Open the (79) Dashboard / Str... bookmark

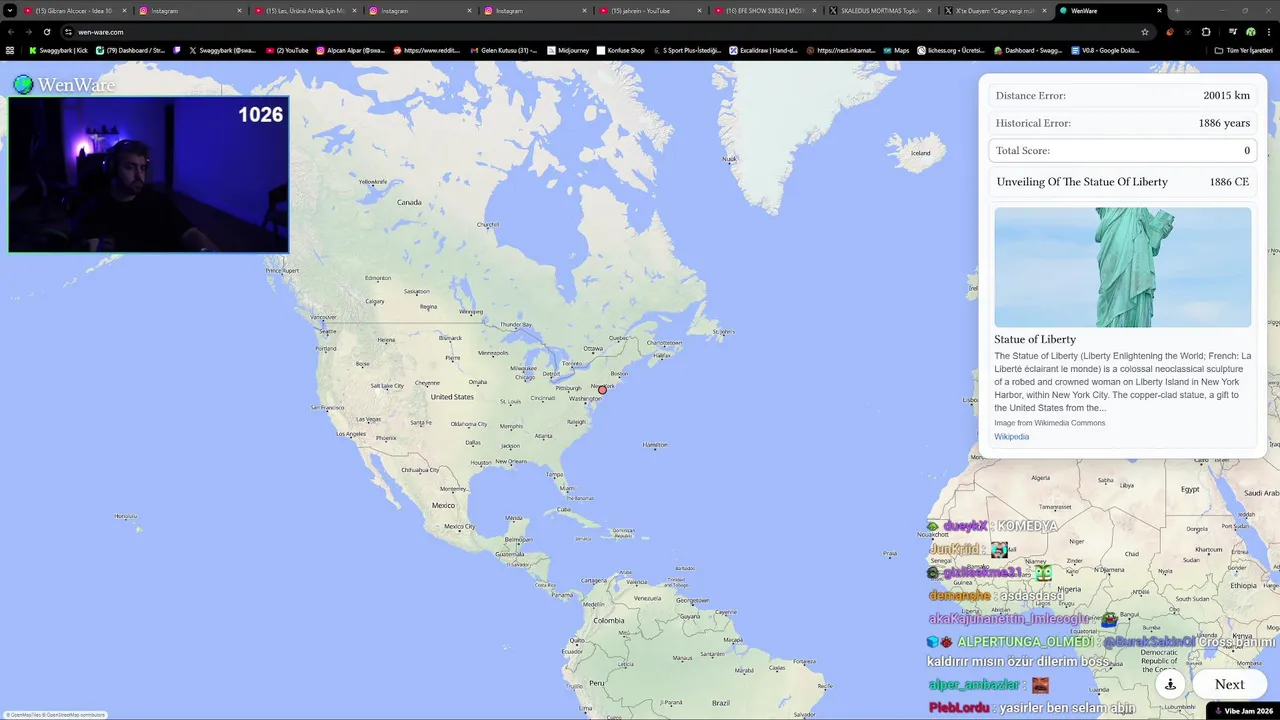coord(131,50)
